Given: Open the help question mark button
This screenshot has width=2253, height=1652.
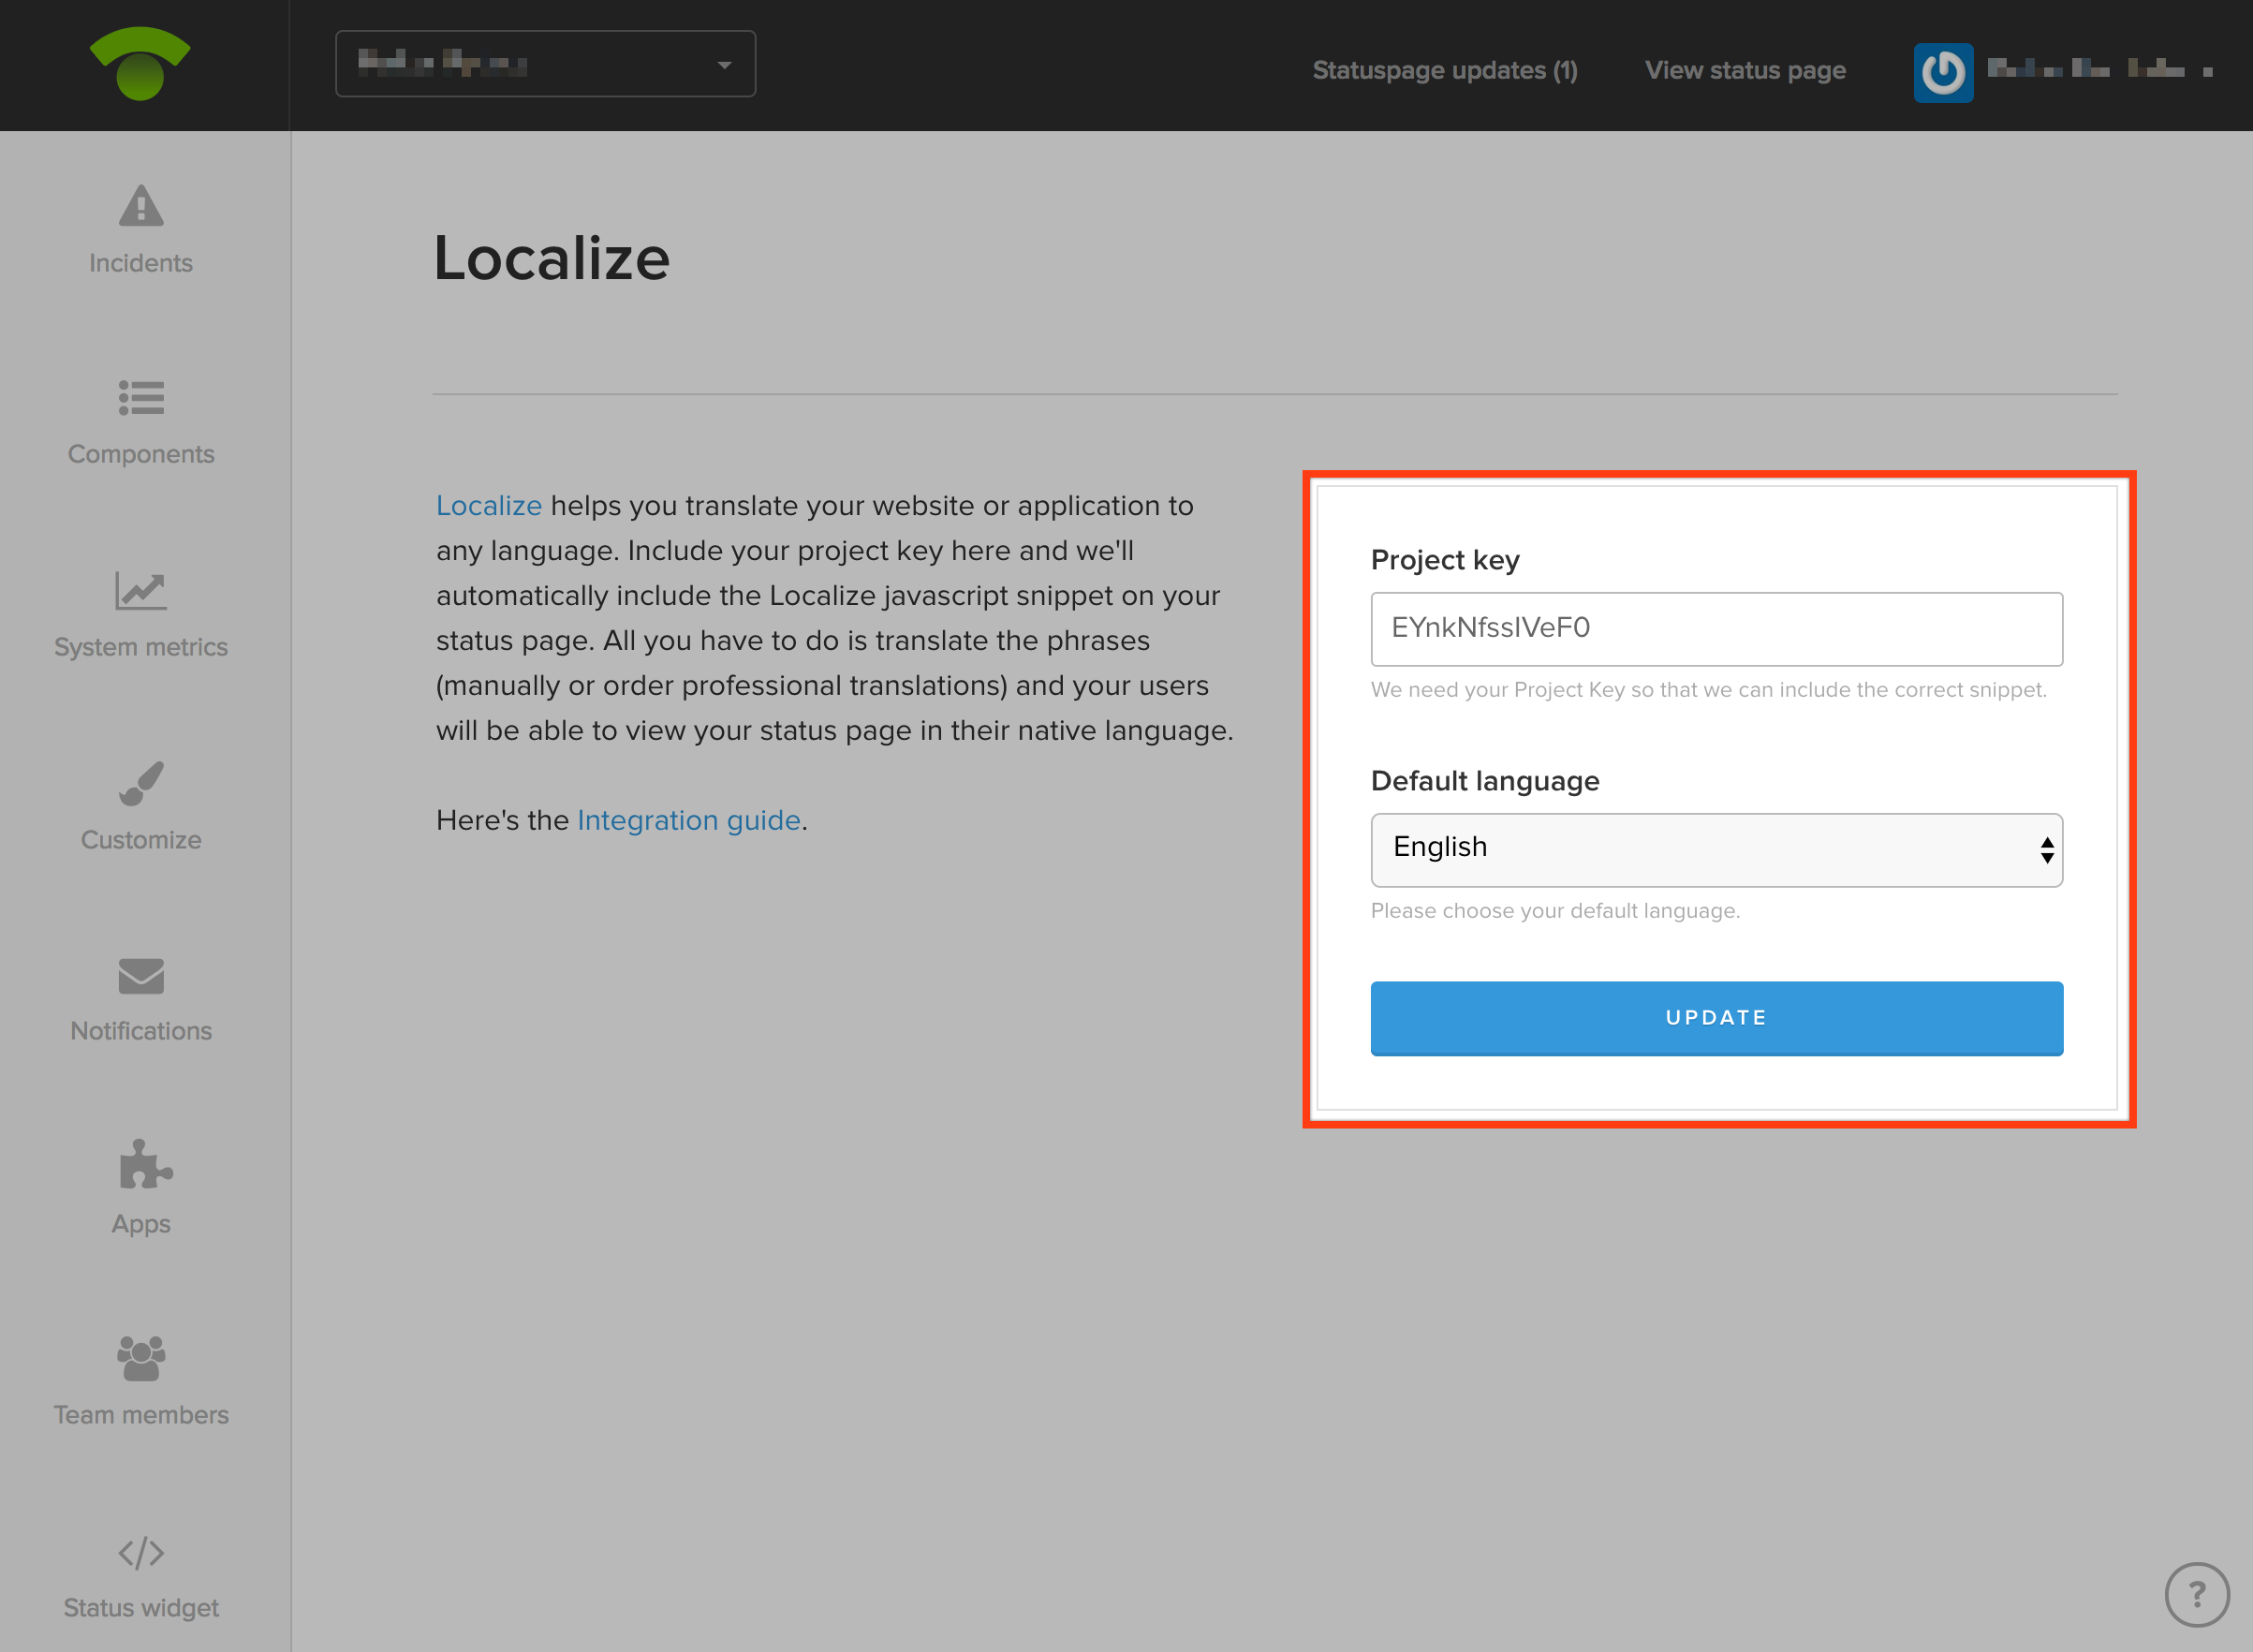Looking at the screenshot, I should point(2196,1594).
